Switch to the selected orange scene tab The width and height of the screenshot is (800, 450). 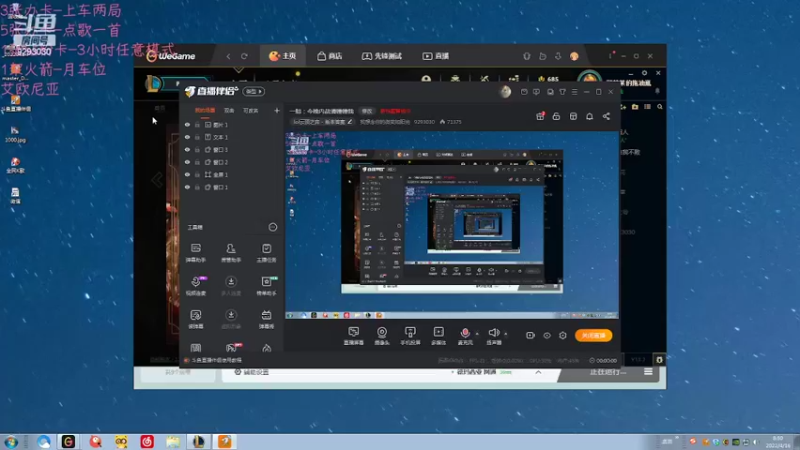pyautogui.click(x=205, y=110)
